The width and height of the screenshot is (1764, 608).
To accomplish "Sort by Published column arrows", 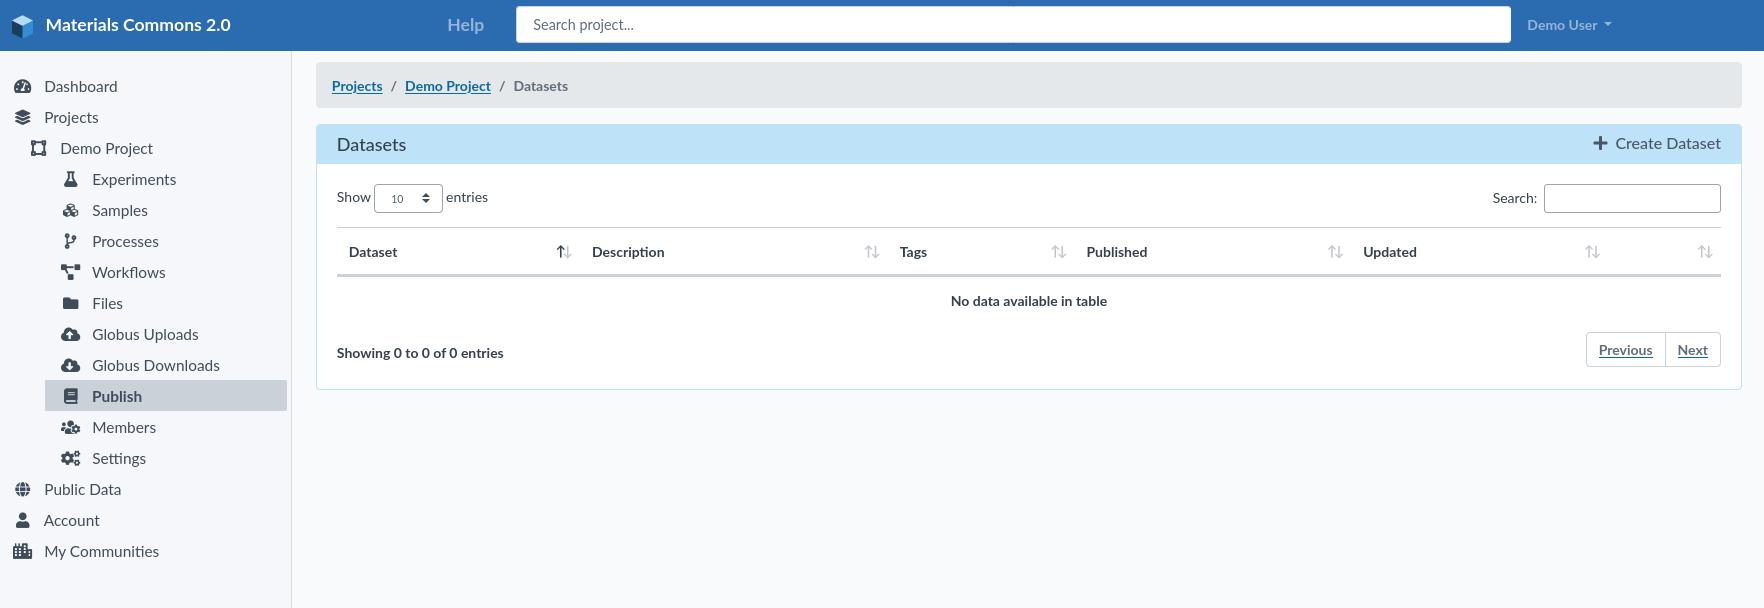I will pyautogui.click(x=1336, y=252).
